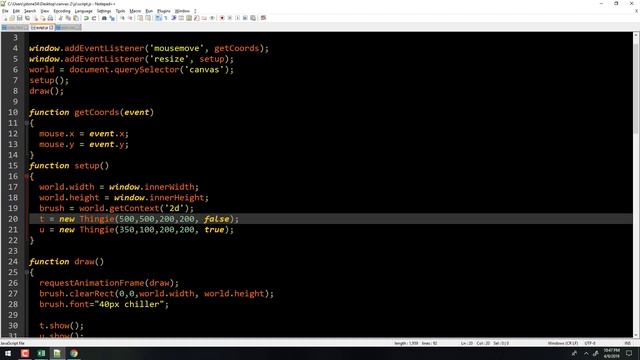Click the Playback macro icon
640x360 pixels.
(238, 18)
